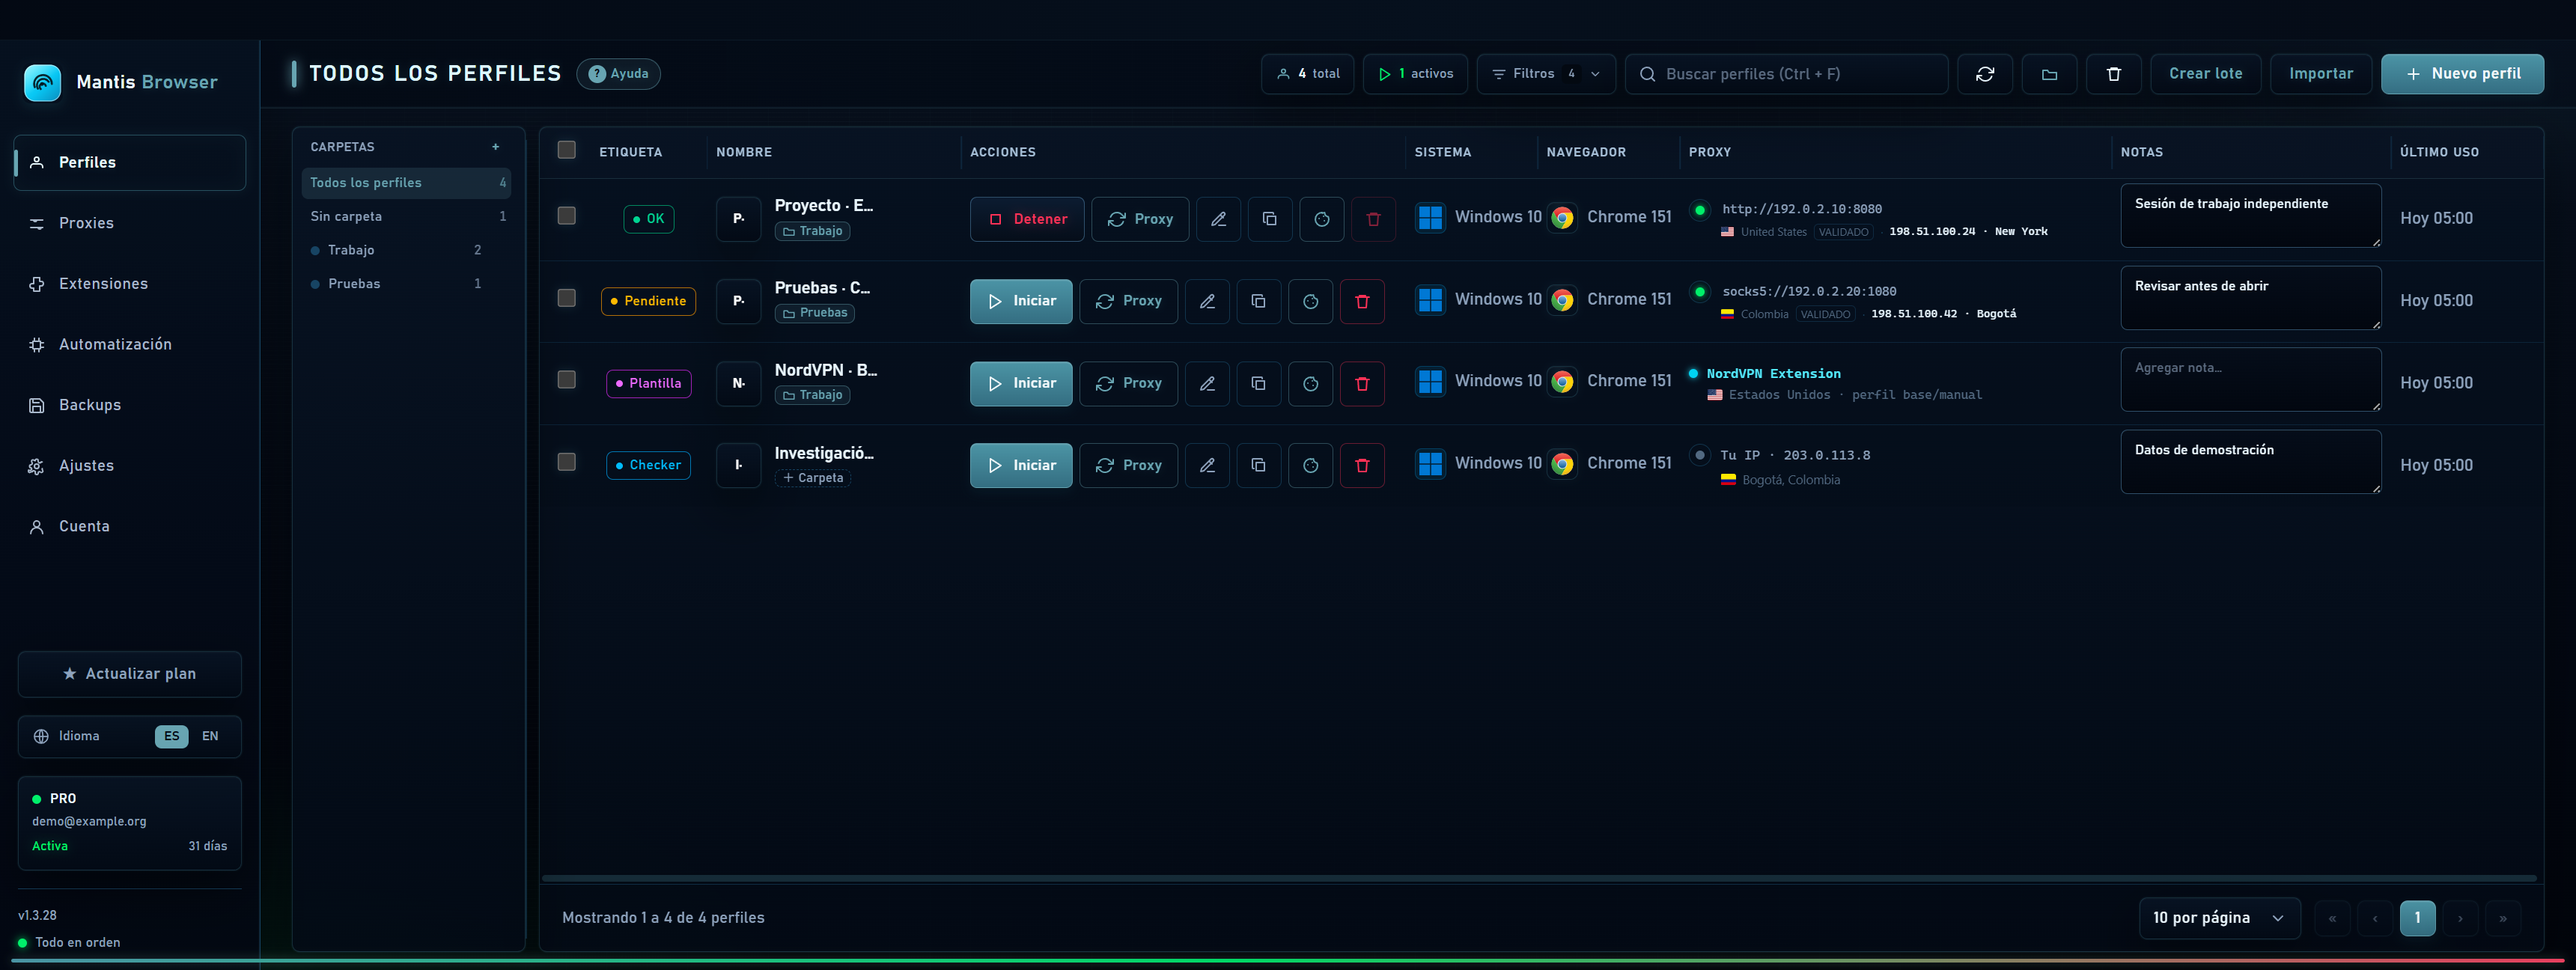Click the horizontal scrollbar under the table
Screen dimensions: 2576x970
(1540, 878)
